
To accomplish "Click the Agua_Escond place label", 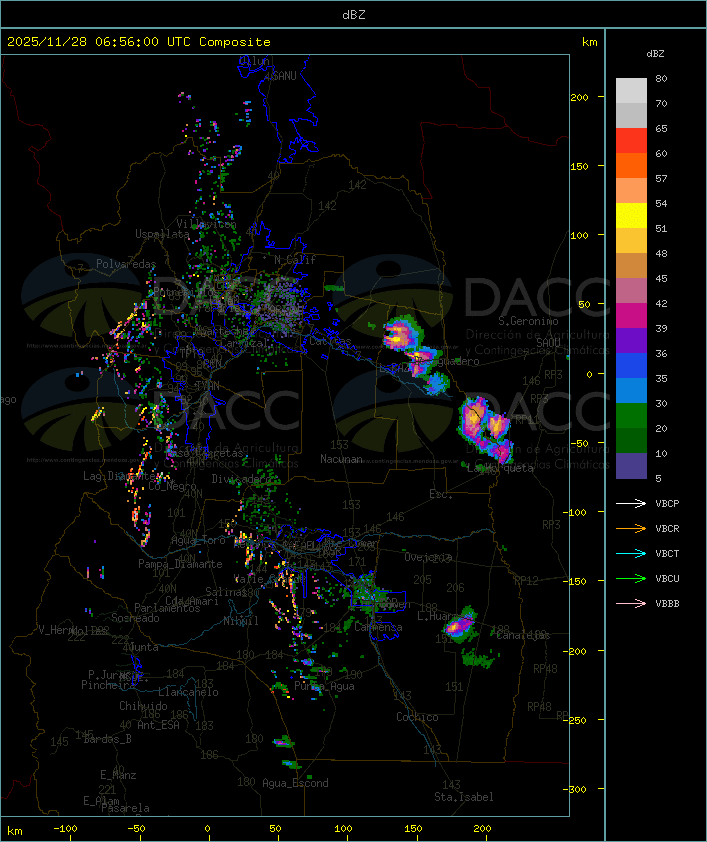I will [295, 783].
